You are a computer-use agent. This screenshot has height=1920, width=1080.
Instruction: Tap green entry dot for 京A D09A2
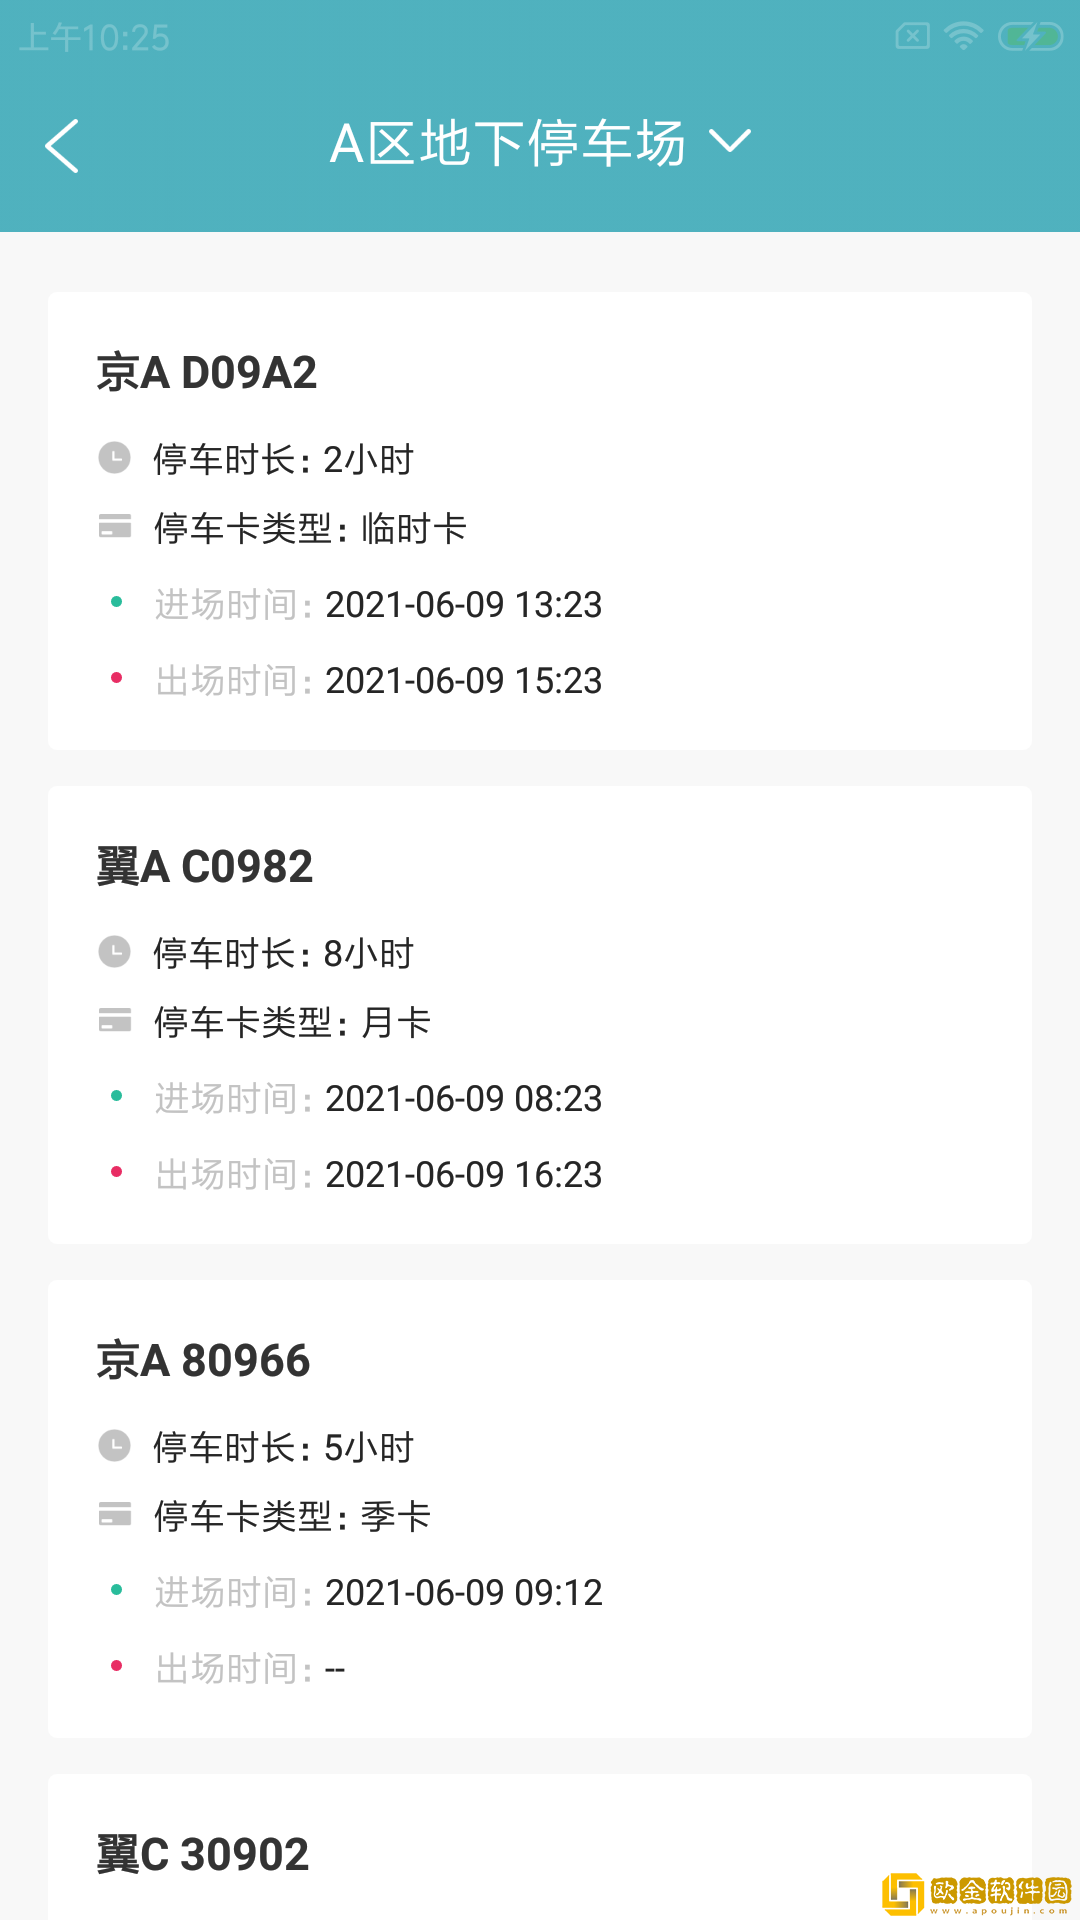[x=116, y=602]
